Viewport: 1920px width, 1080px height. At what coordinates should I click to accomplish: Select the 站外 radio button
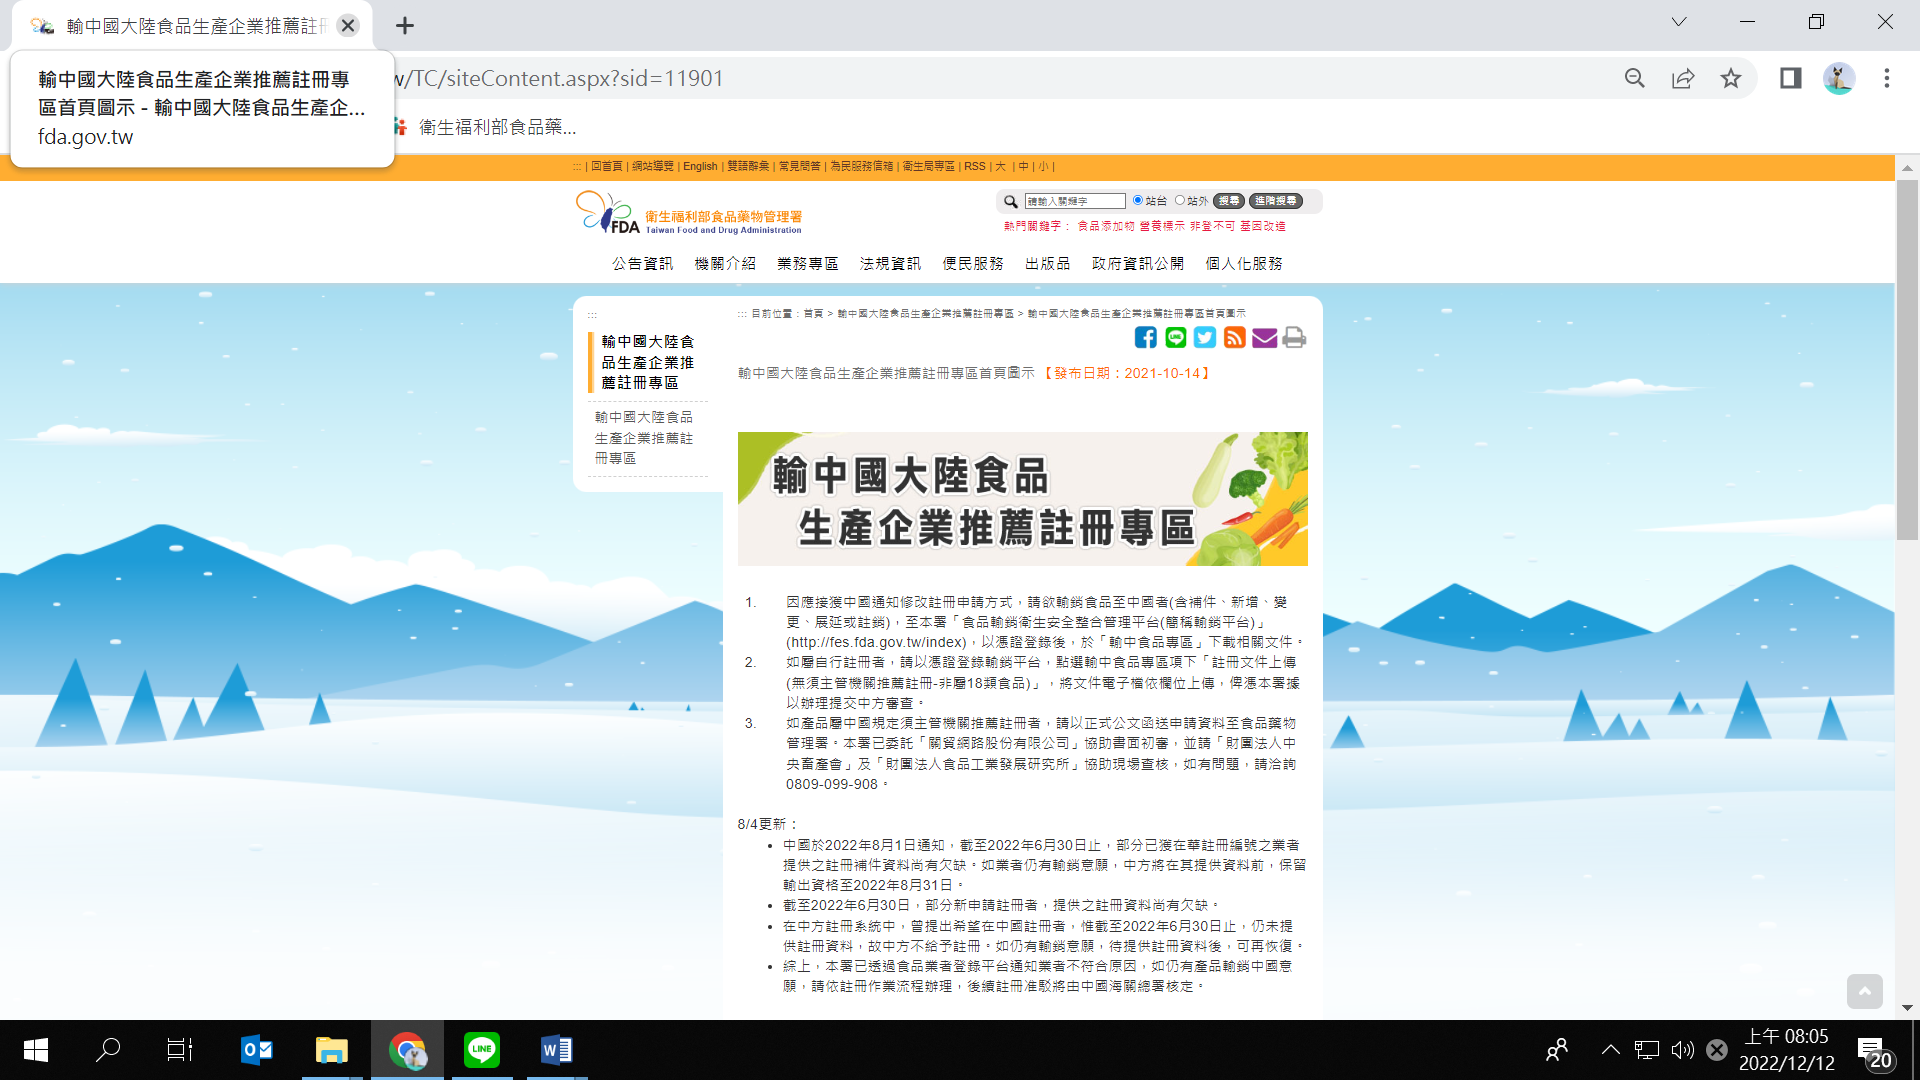pyautogui.click(x=1180, y=201)
